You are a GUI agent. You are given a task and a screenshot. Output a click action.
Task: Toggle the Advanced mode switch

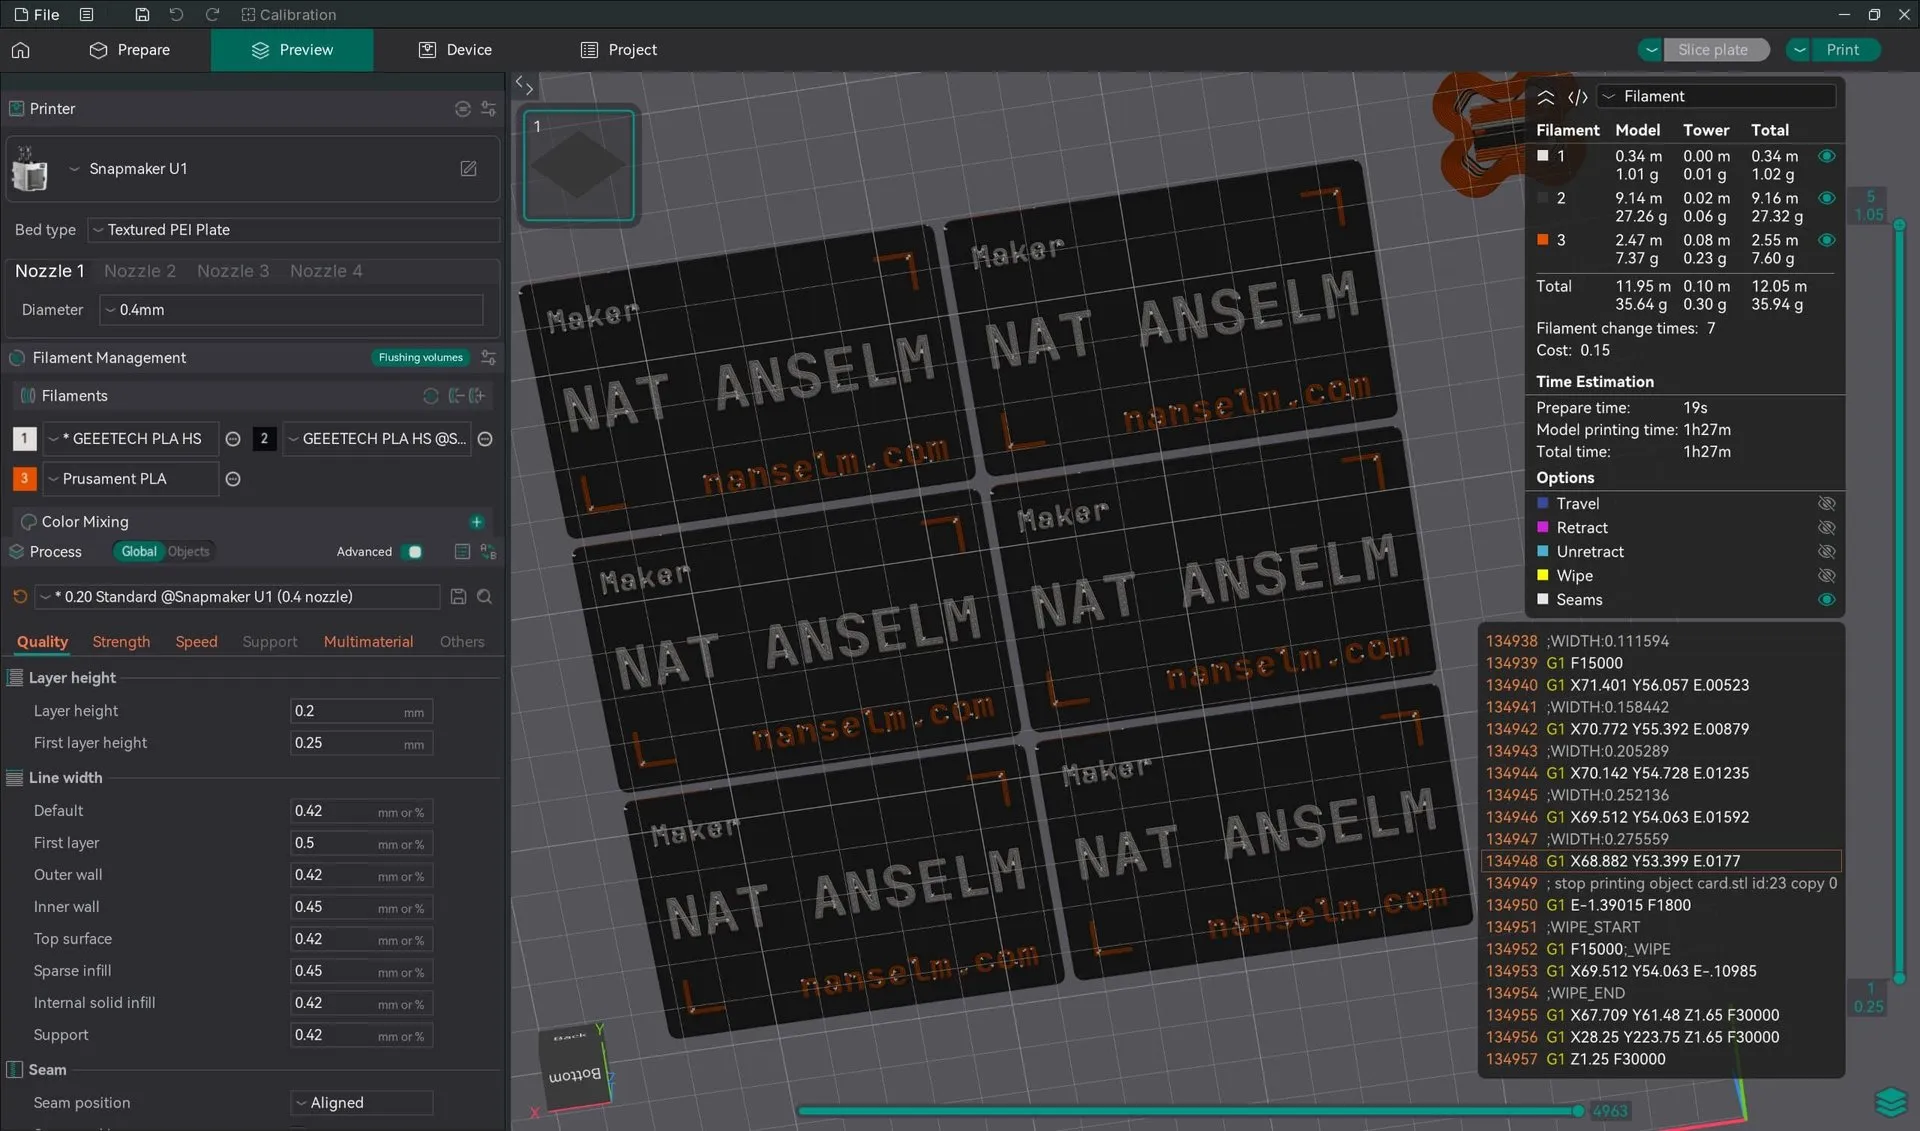[x=411, y=552]
